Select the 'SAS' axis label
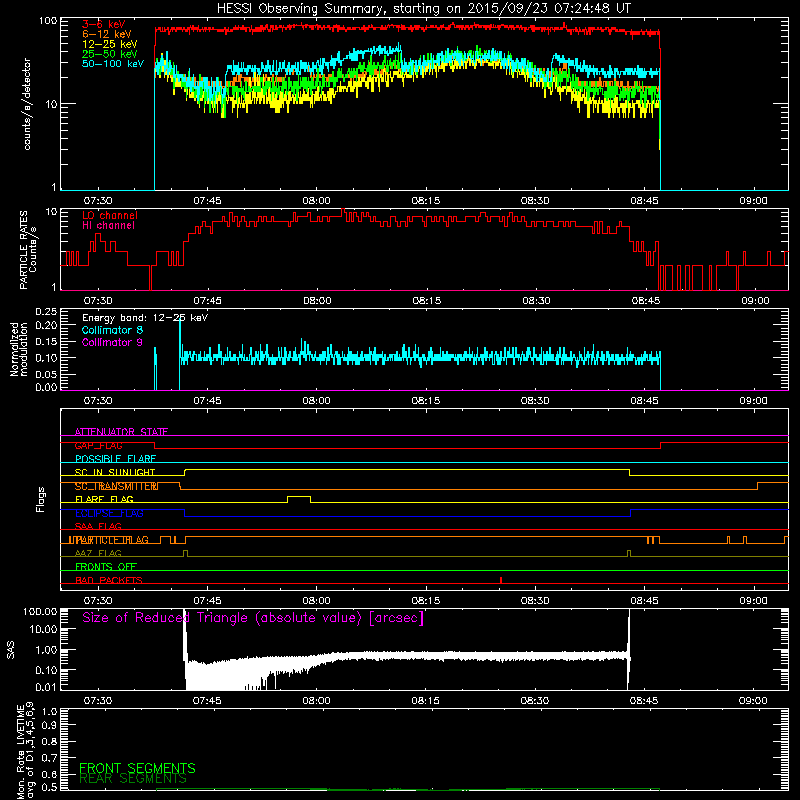 [11, 650]
